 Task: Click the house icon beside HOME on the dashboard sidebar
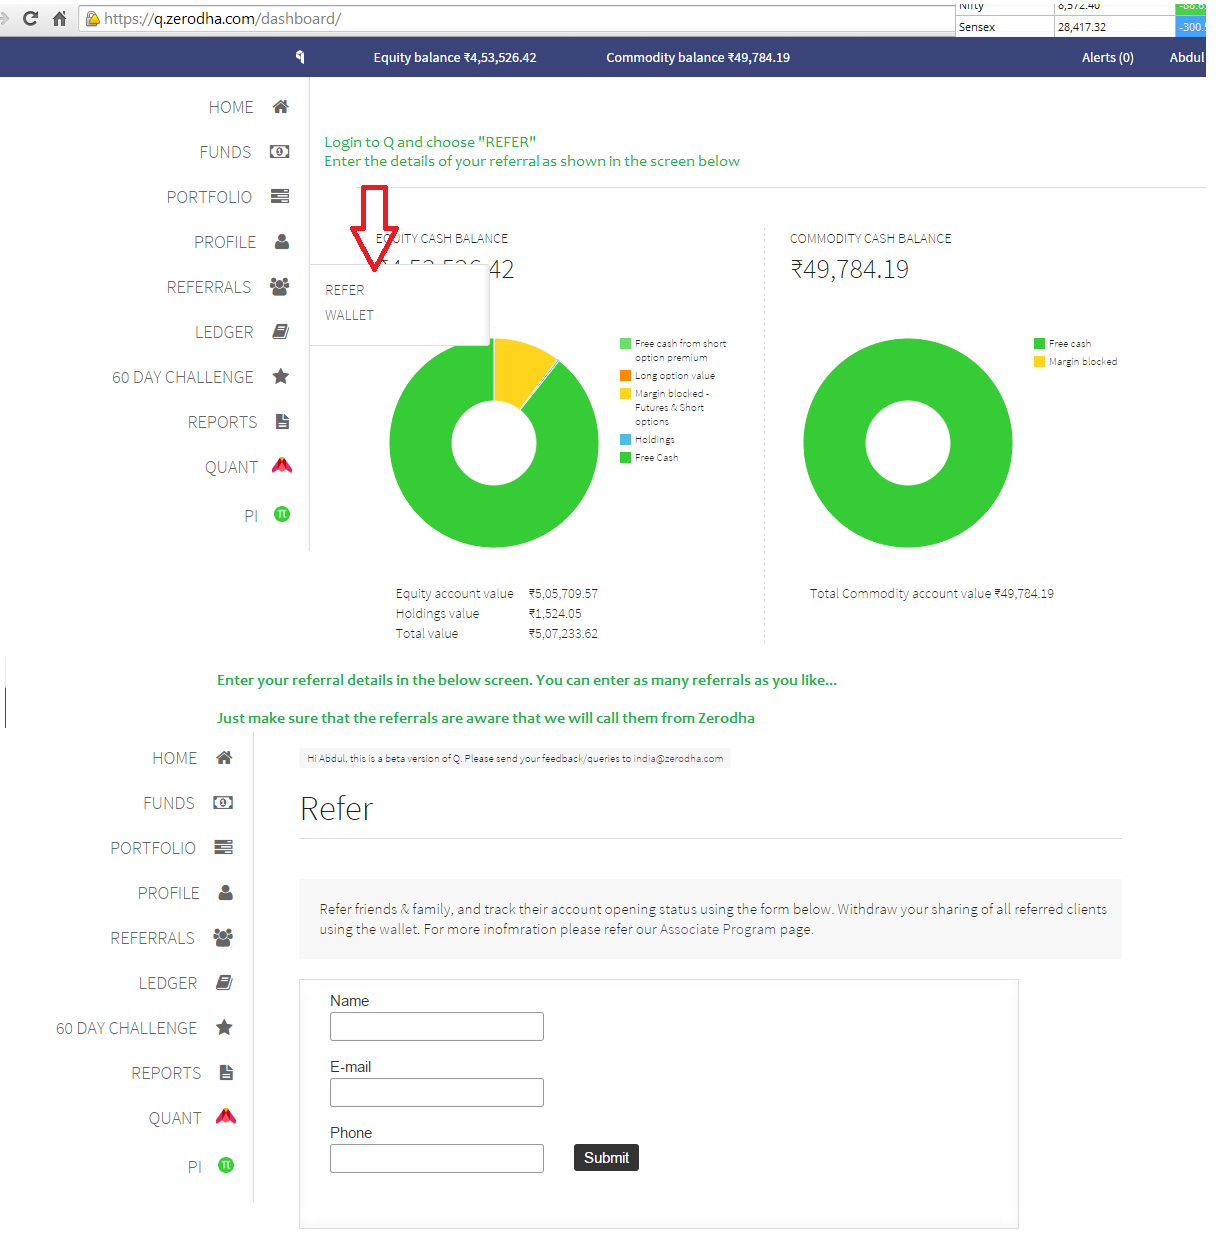click(x=281, y=106)
